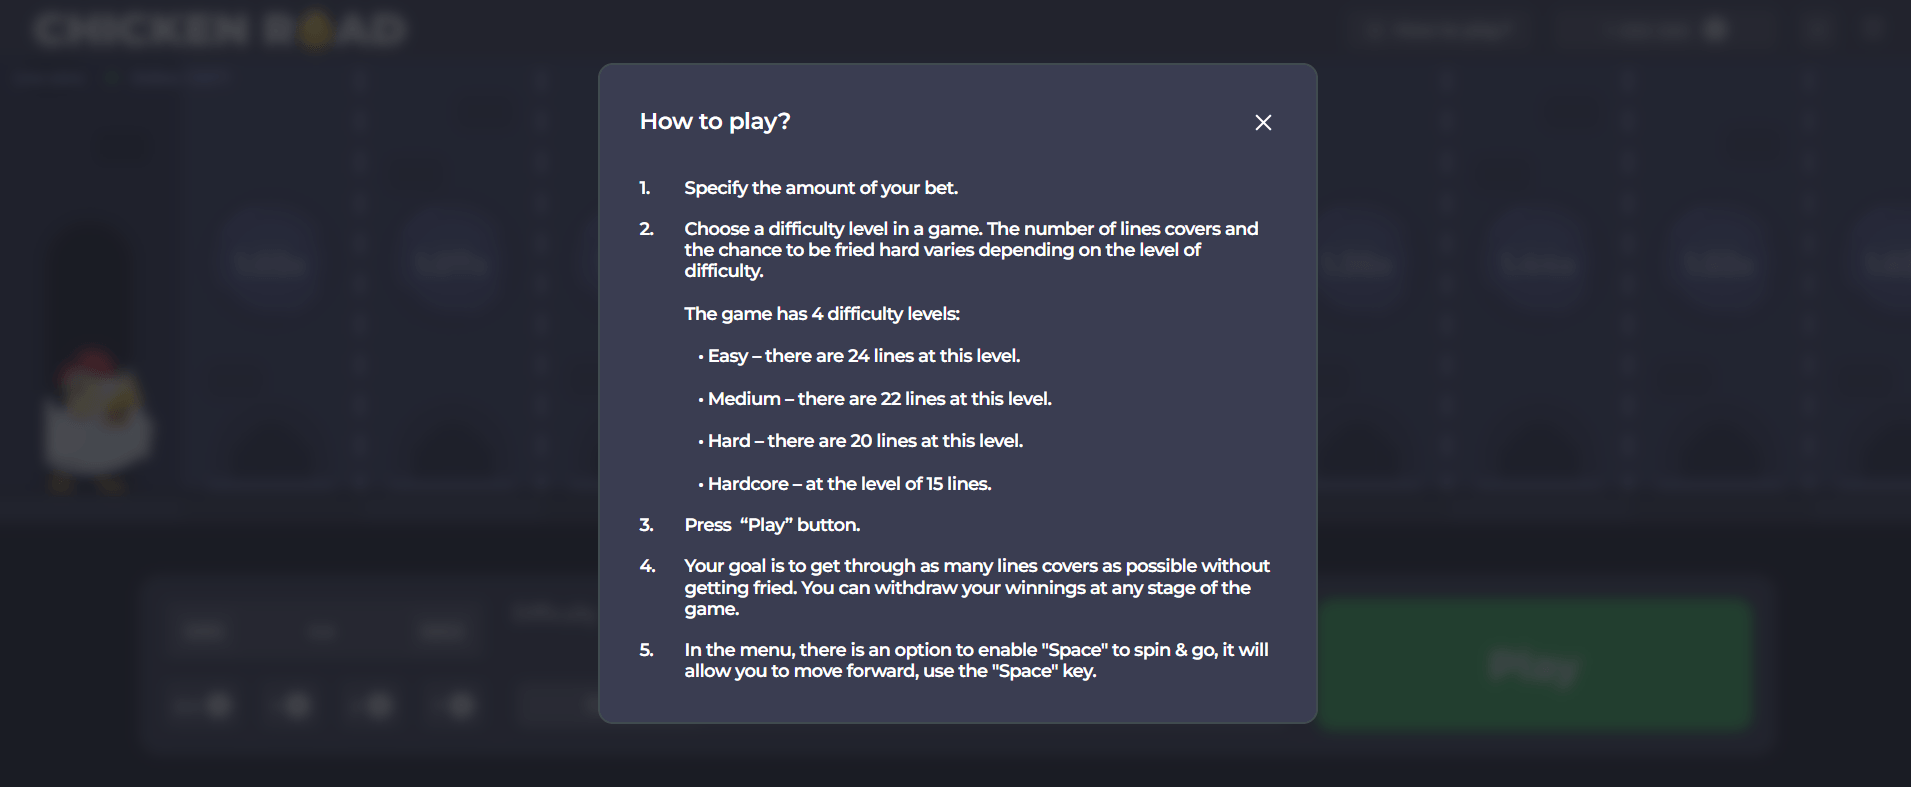Click the leftmost blurred multiplier circle on the road
This screenshot has height=787, width=1911.
click(268, 263)
